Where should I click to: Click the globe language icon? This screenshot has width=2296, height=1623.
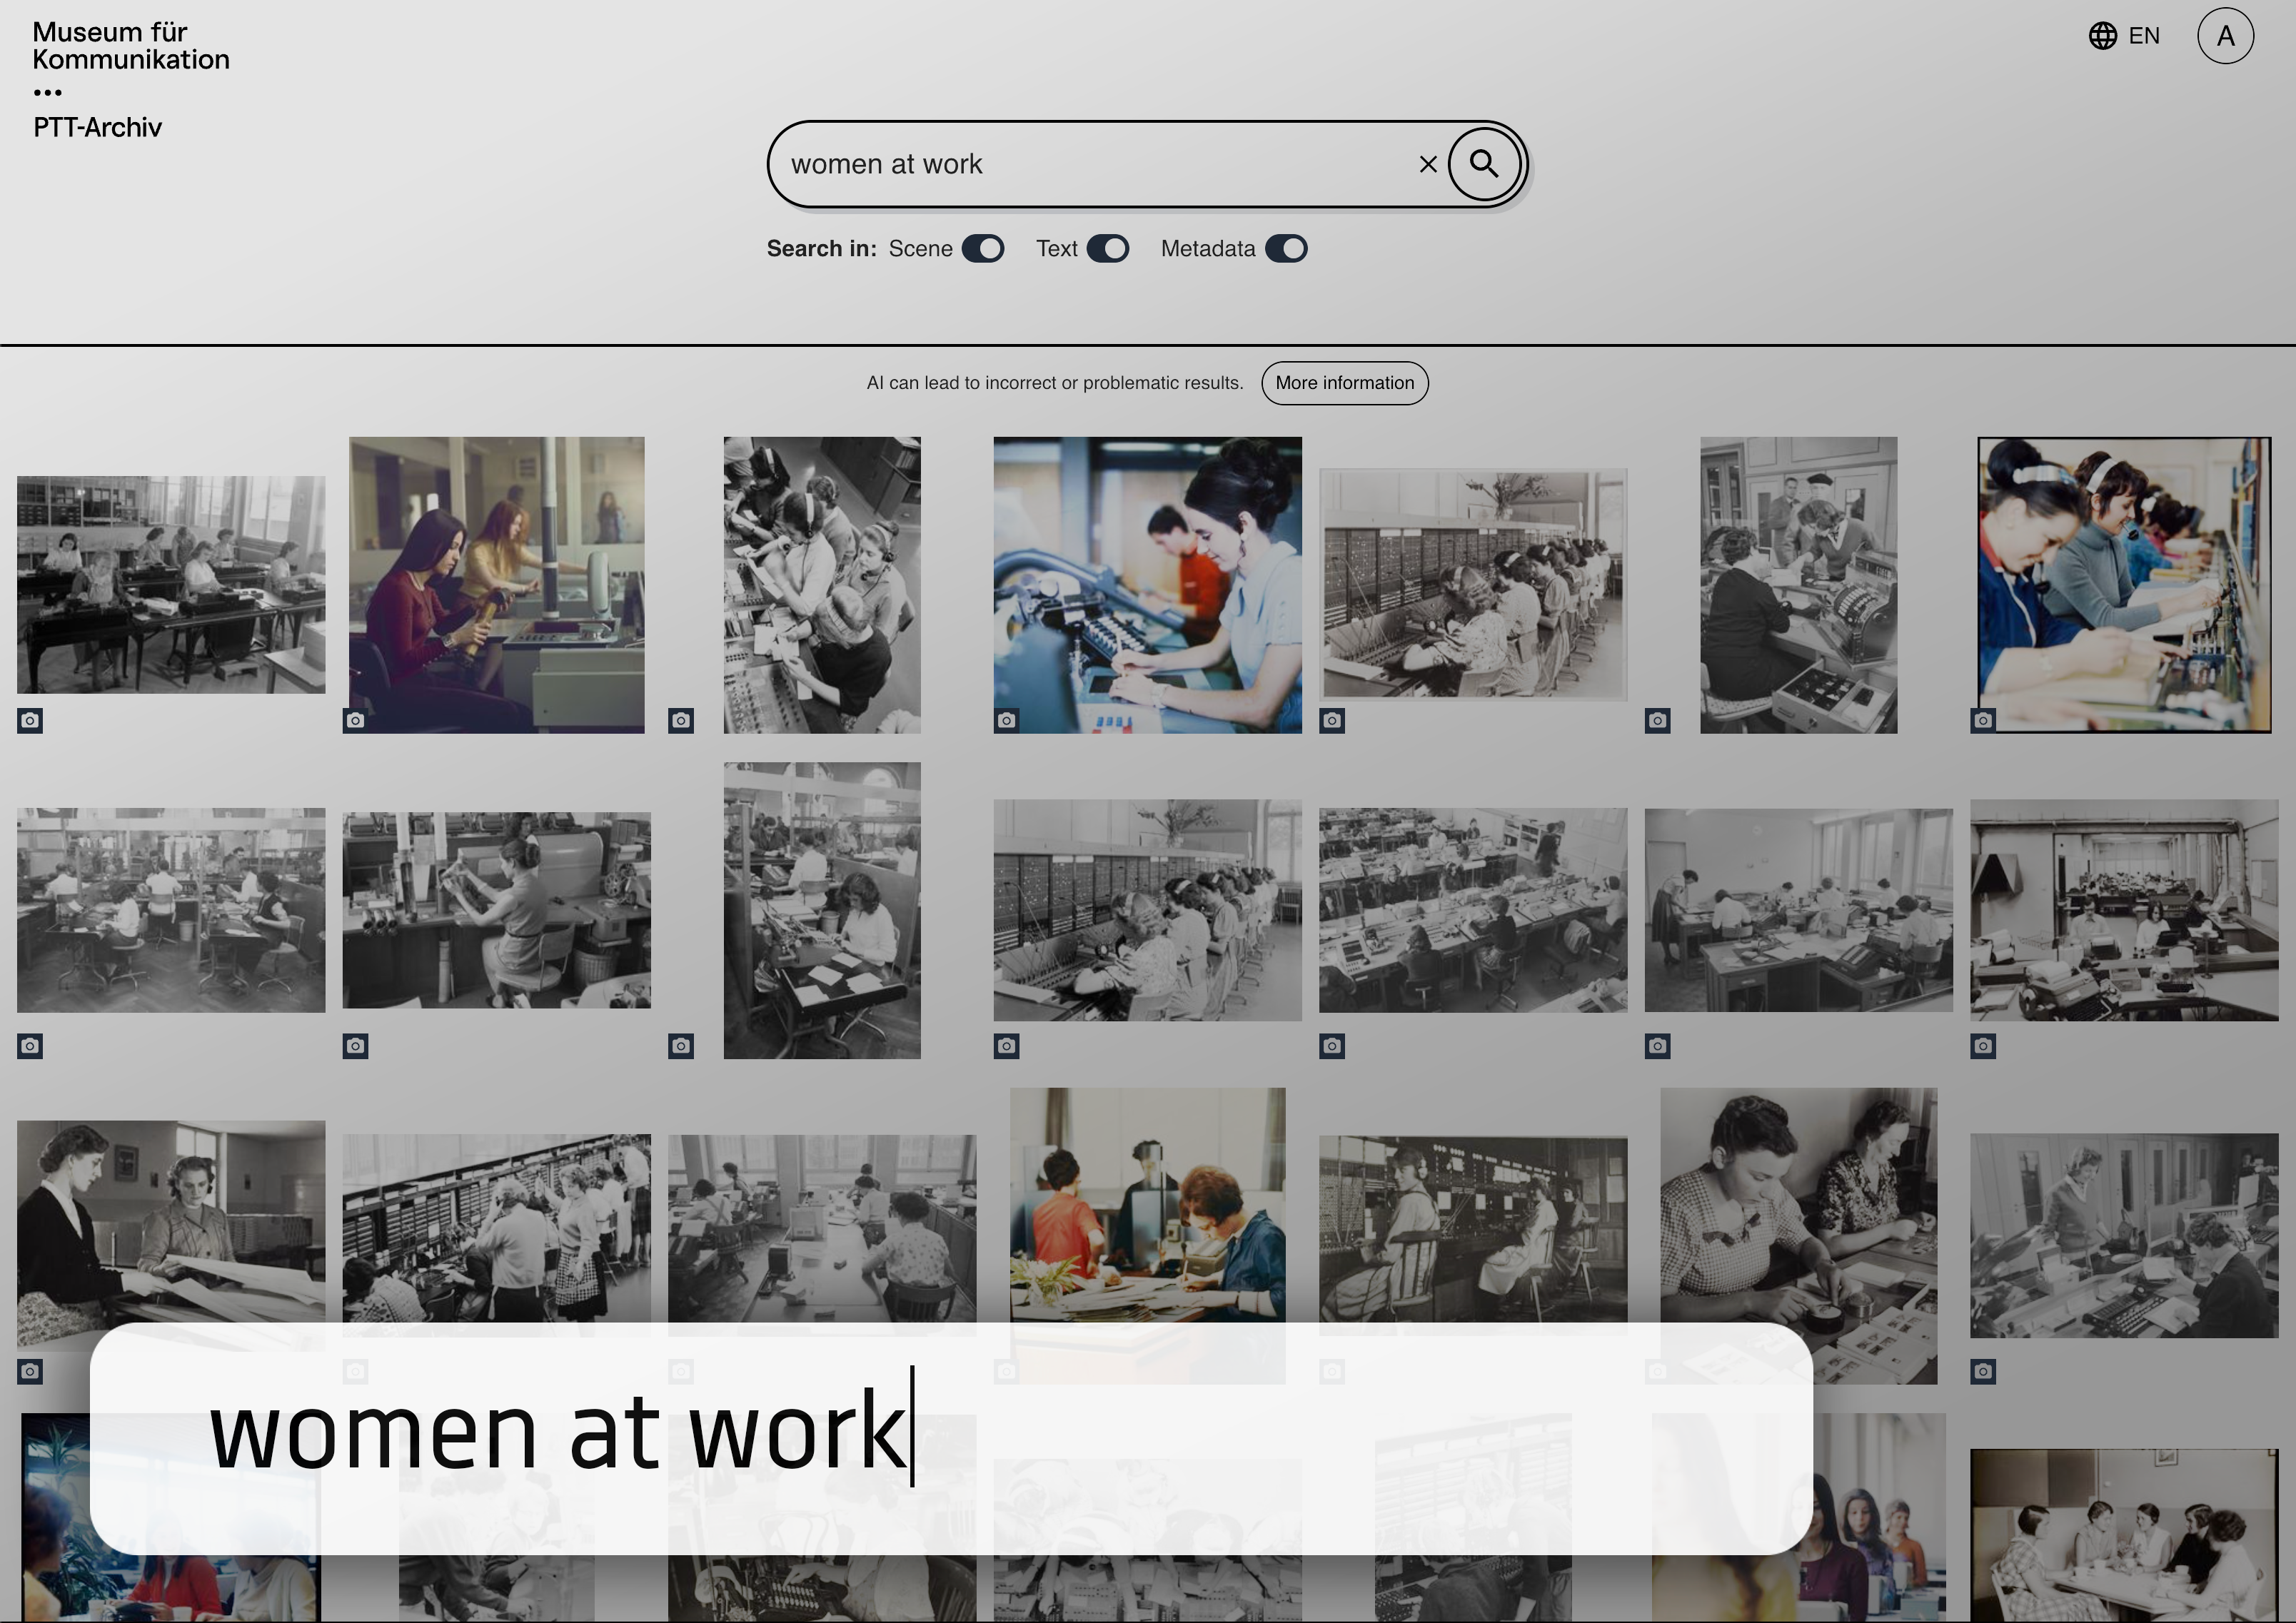pyautogui.click(x=2104, y=36)
